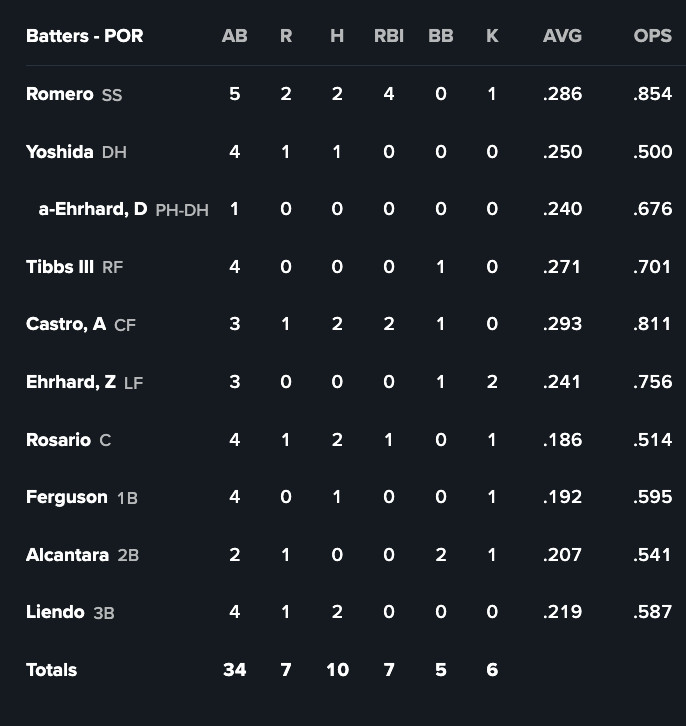
Task: Click the AVG column header
Action: pos(562,36)
